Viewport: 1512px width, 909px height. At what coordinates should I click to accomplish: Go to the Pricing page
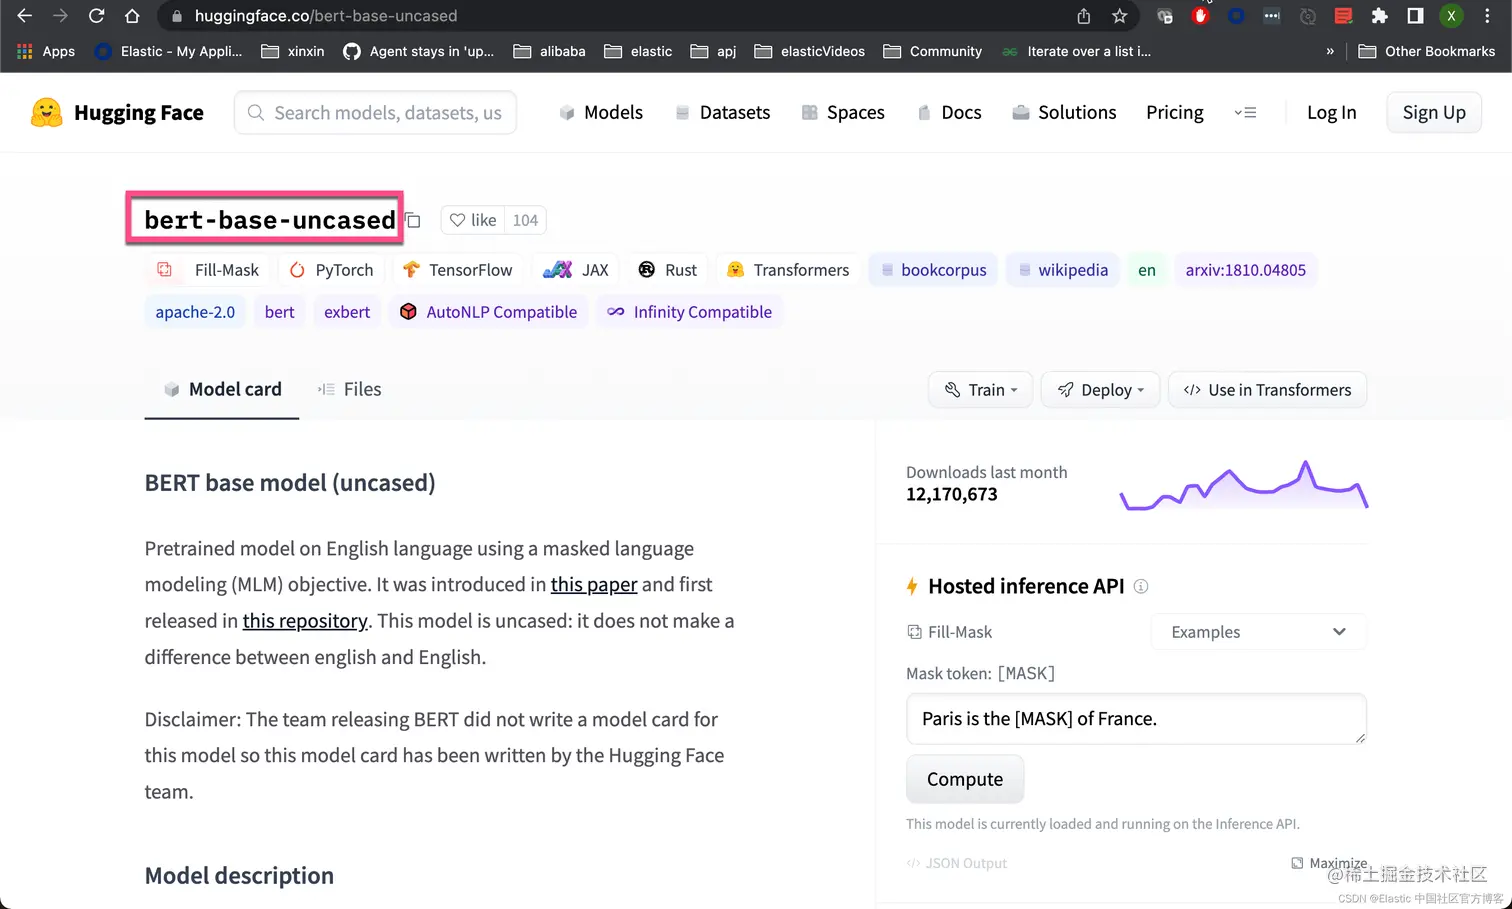1175,112
